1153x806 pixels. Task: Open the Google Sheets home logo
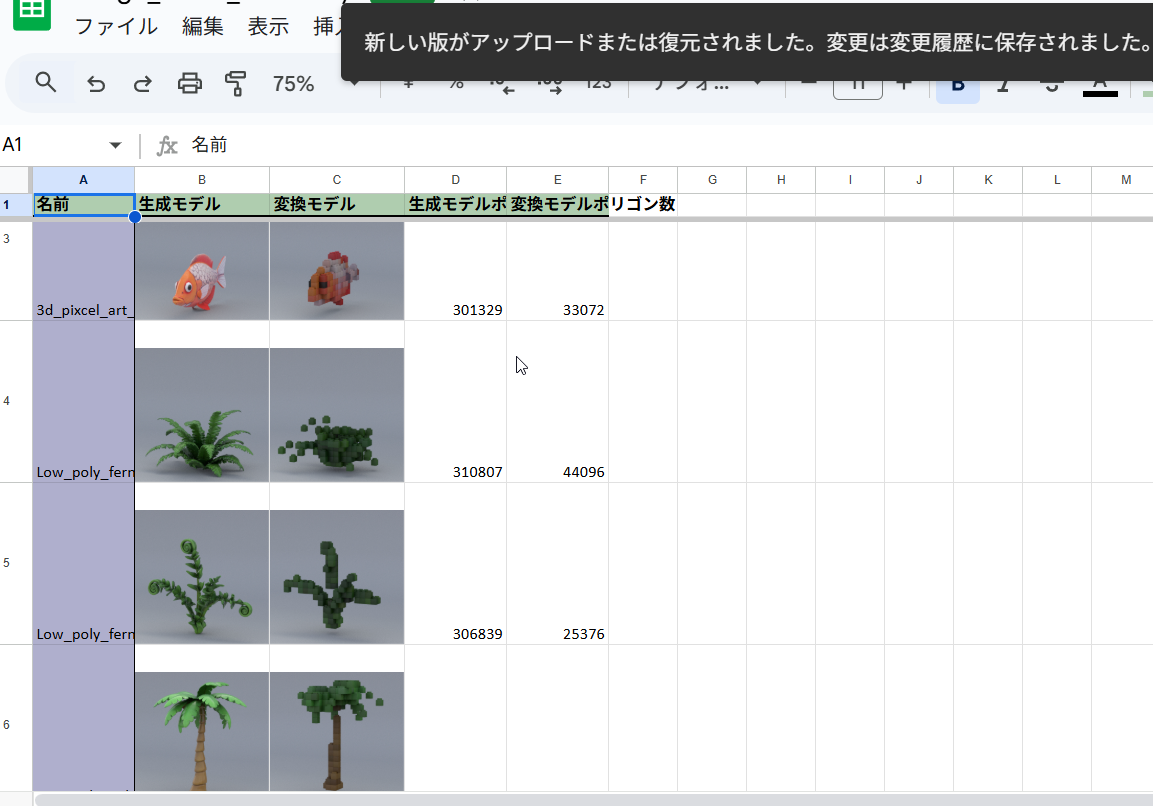point(32,13)
